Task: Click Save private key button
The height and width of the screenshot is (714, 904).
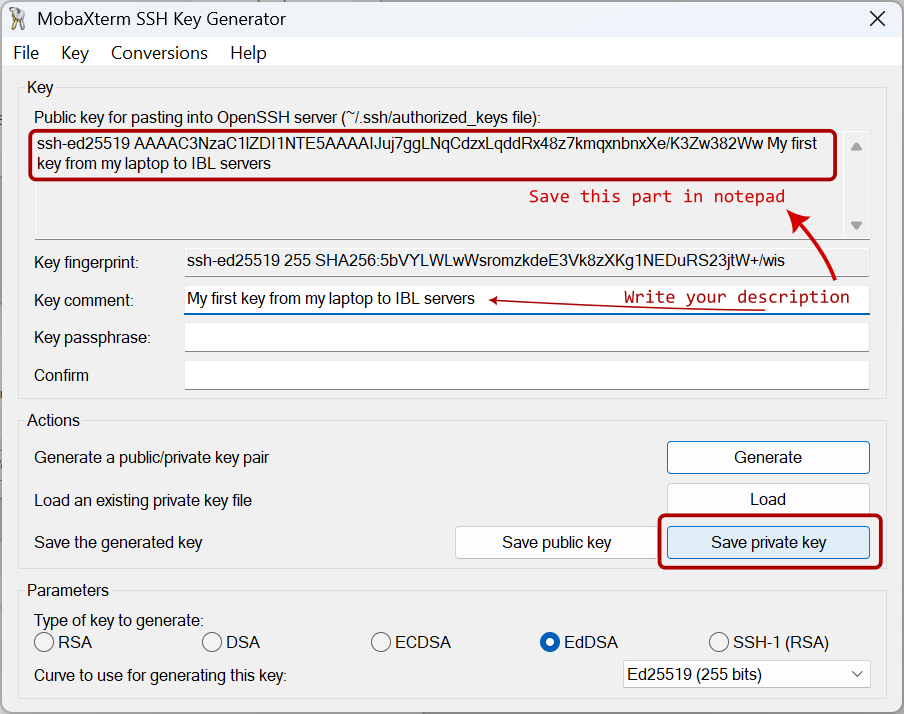Action: [768, 542]
